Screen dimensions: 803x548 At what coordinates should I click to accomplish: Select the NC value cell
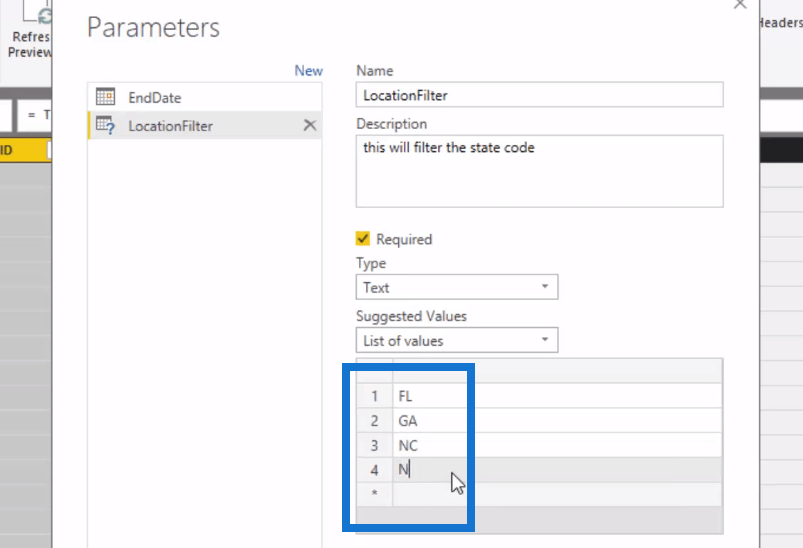tap(557, 445)
